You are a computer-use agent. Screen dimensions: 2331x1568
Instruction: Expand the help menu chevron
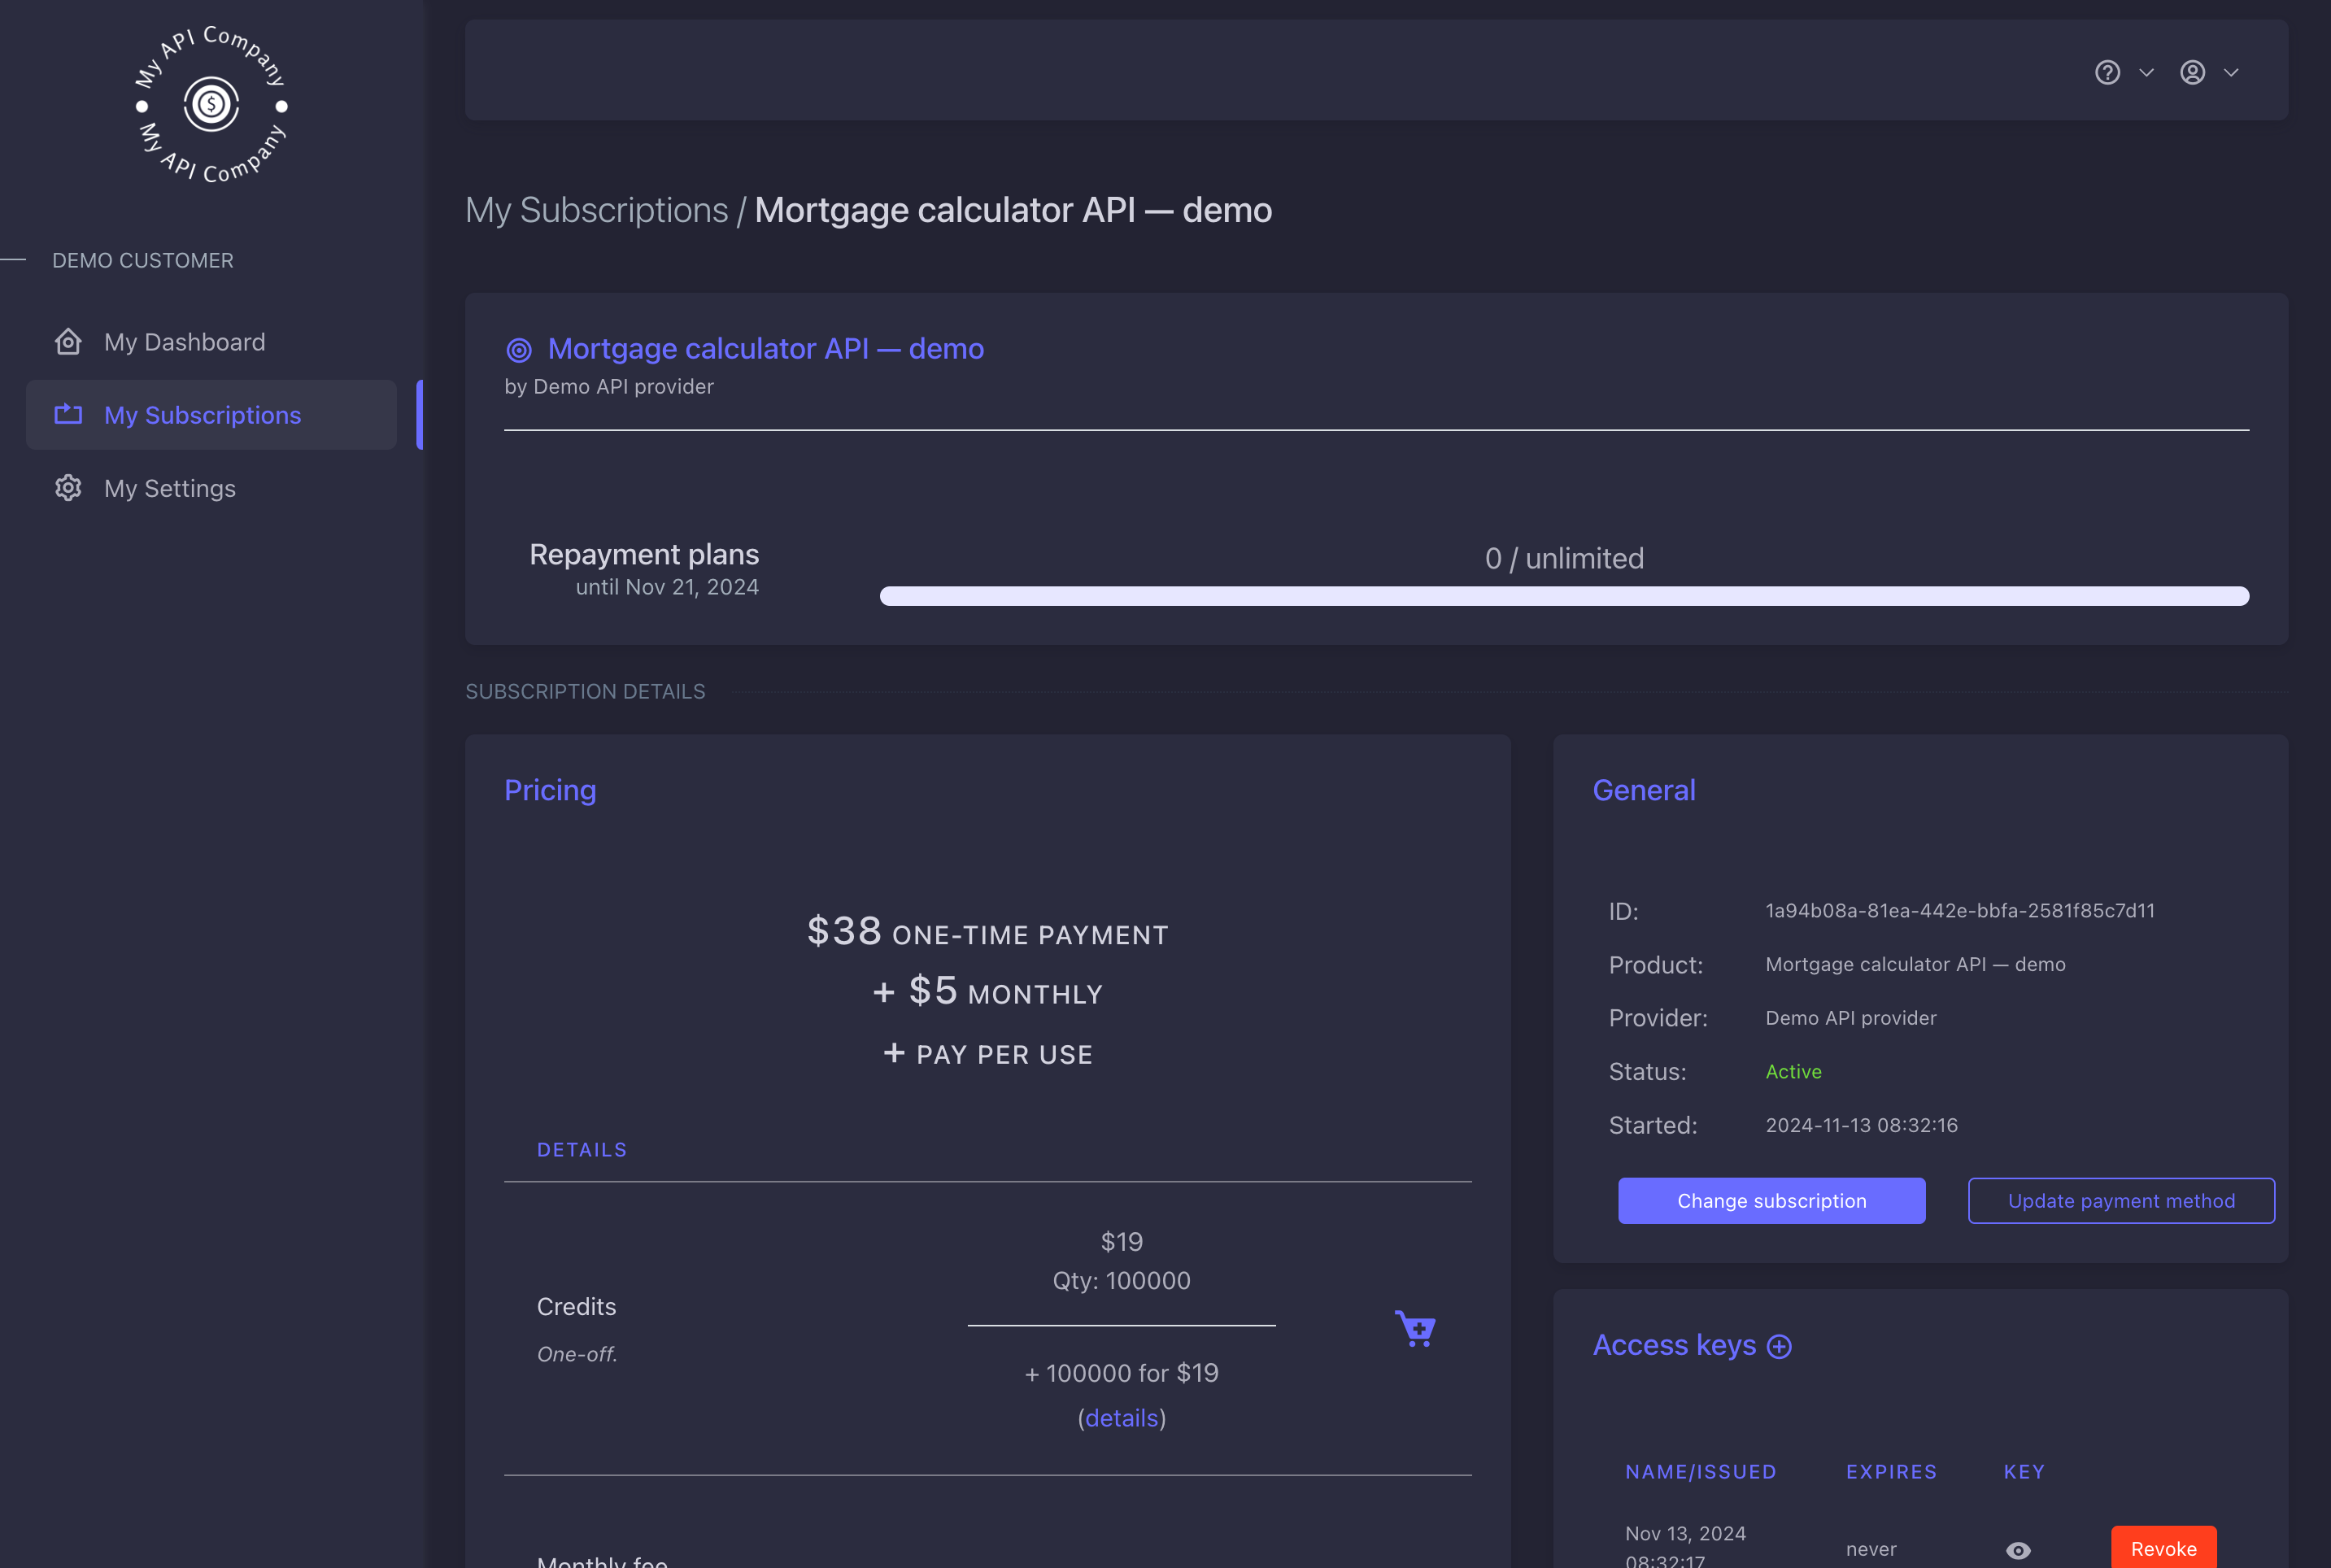pos(2146,73)
